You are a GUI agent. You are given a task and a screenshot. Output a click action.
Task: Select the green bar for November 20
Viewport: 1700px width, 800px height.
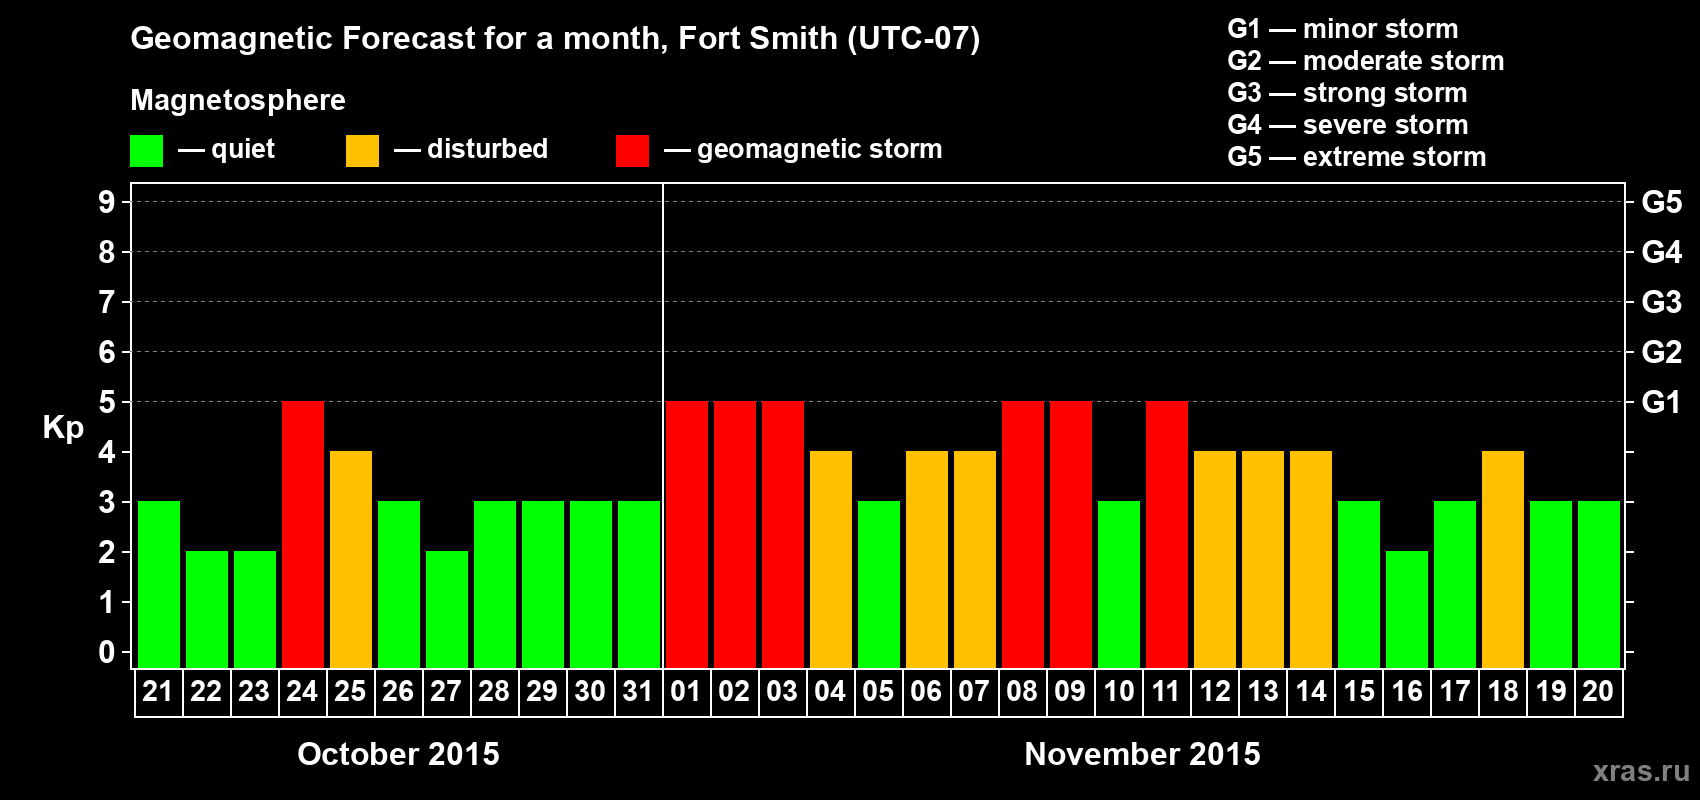(x=1599, y=584)
